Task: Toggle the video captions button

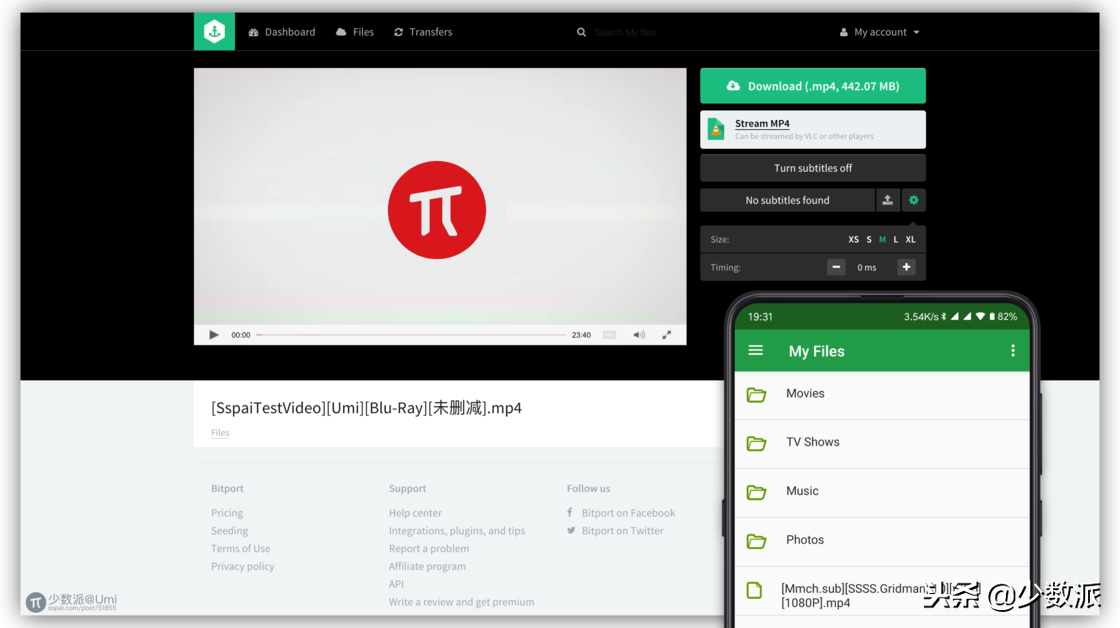Action: coord(609,334)
